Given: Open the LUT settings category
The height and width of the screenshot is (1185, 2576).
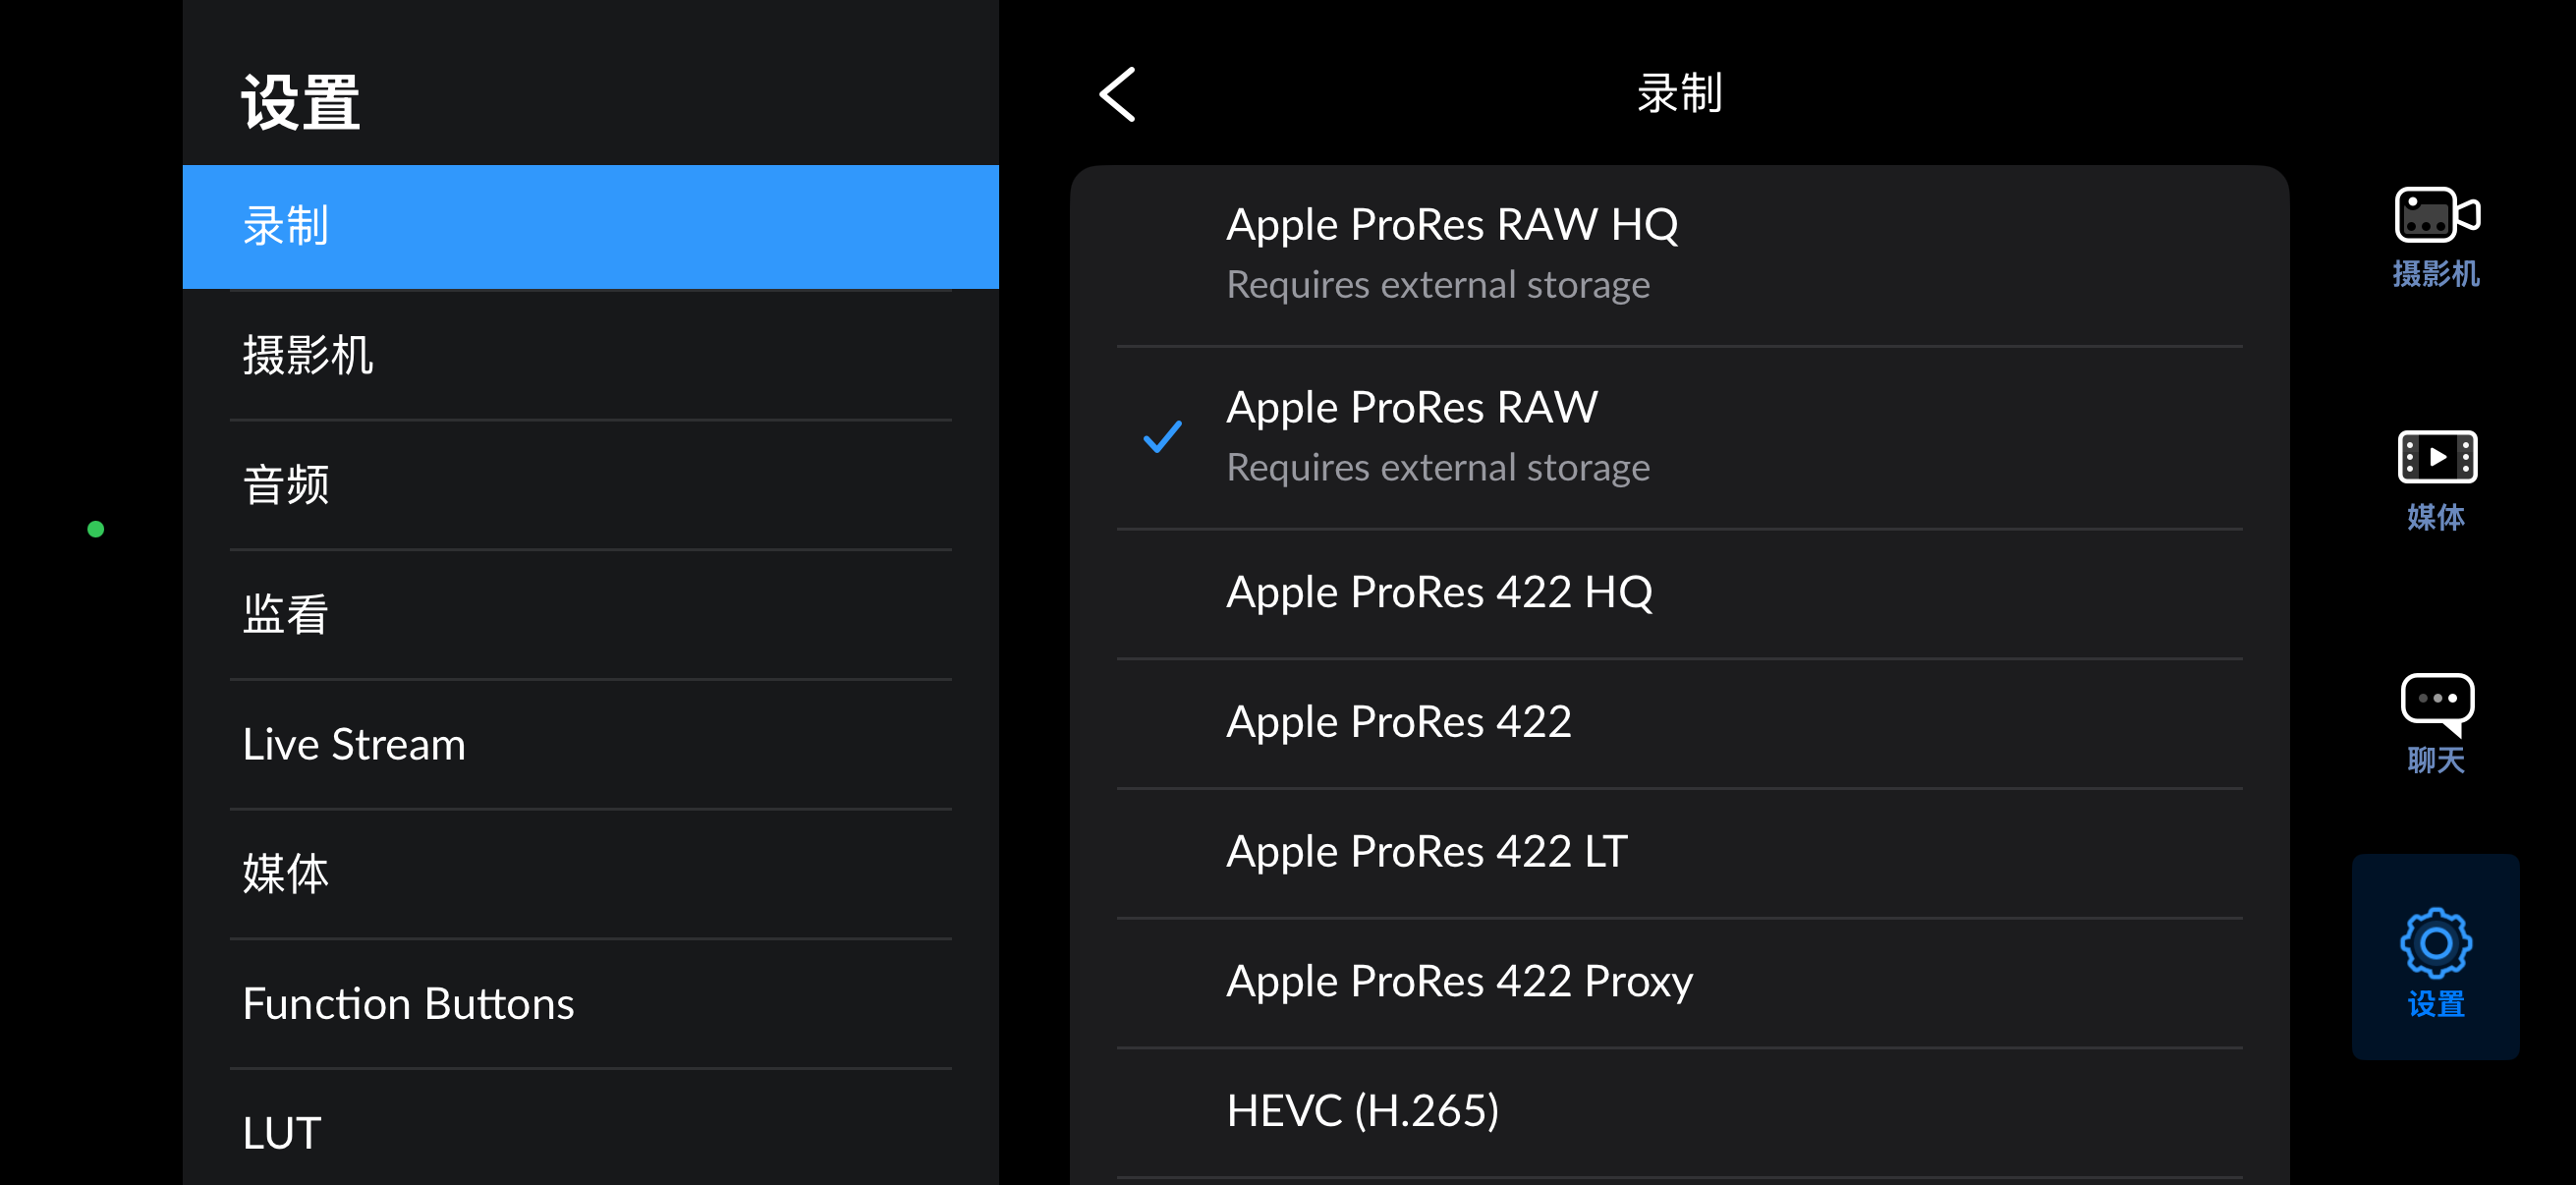Looking at the screenshot, I should (x=590, y=1133).
